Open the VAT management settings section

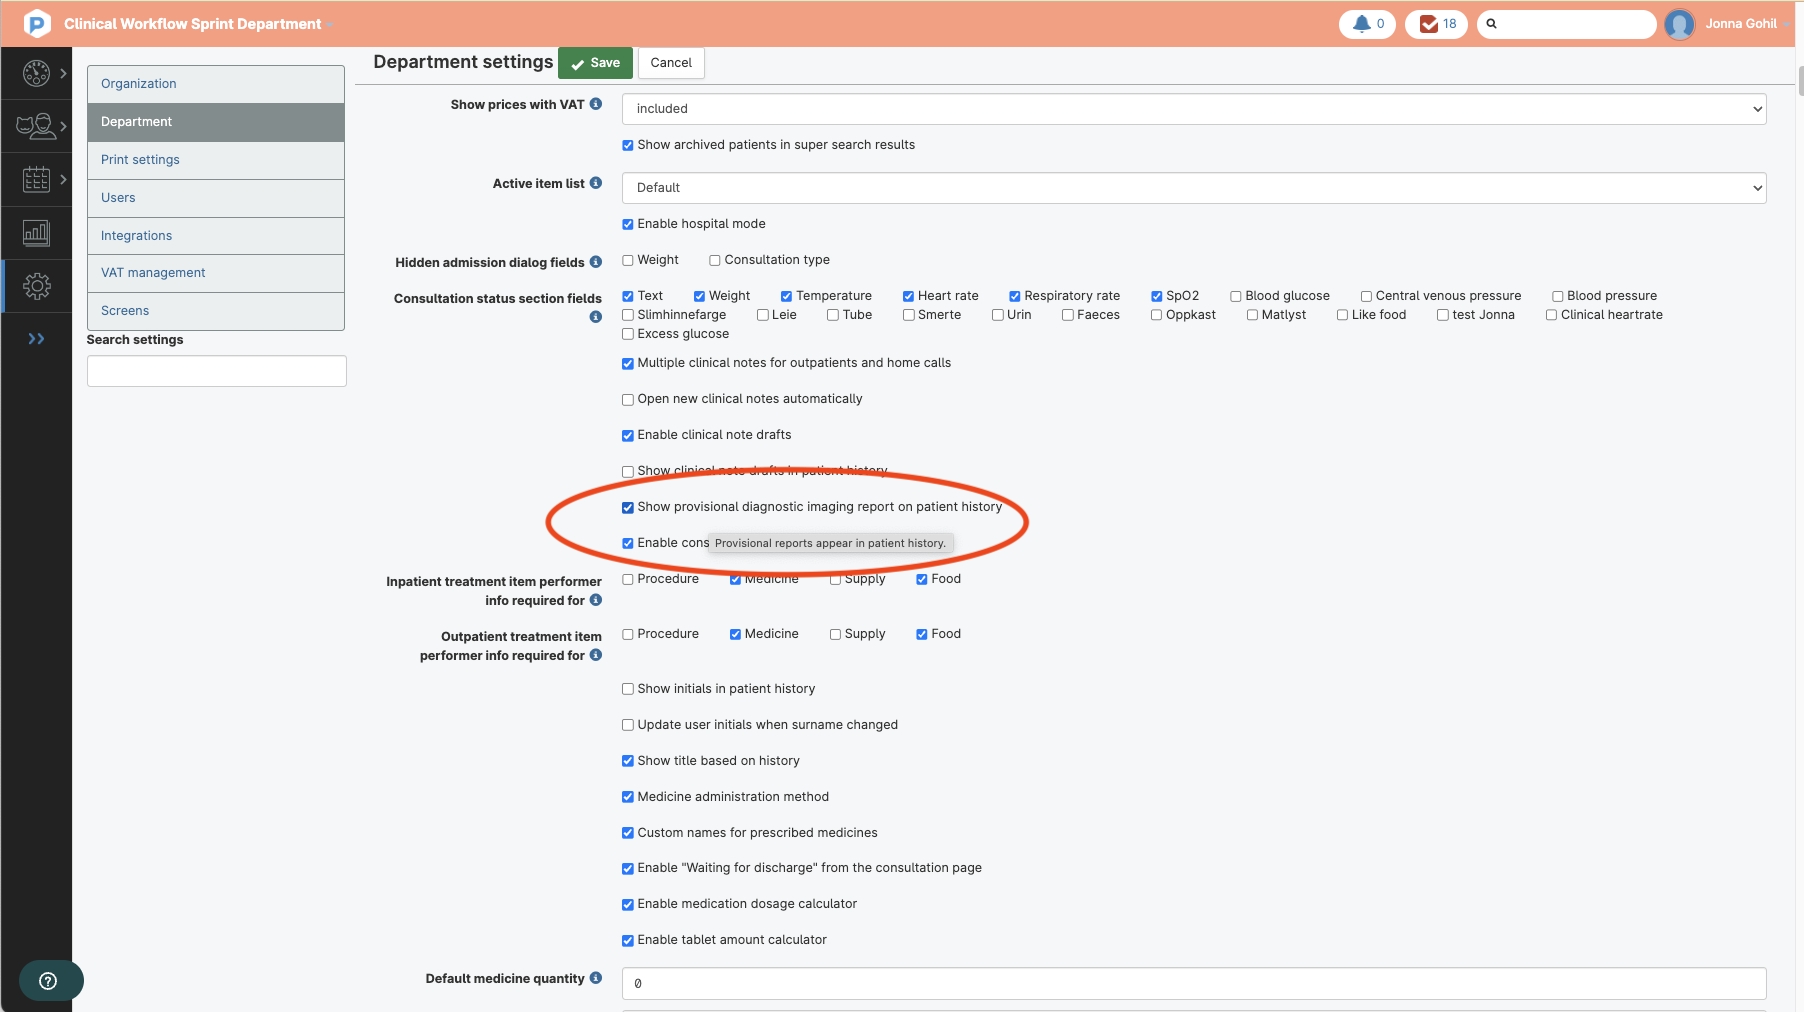point(152,272)
